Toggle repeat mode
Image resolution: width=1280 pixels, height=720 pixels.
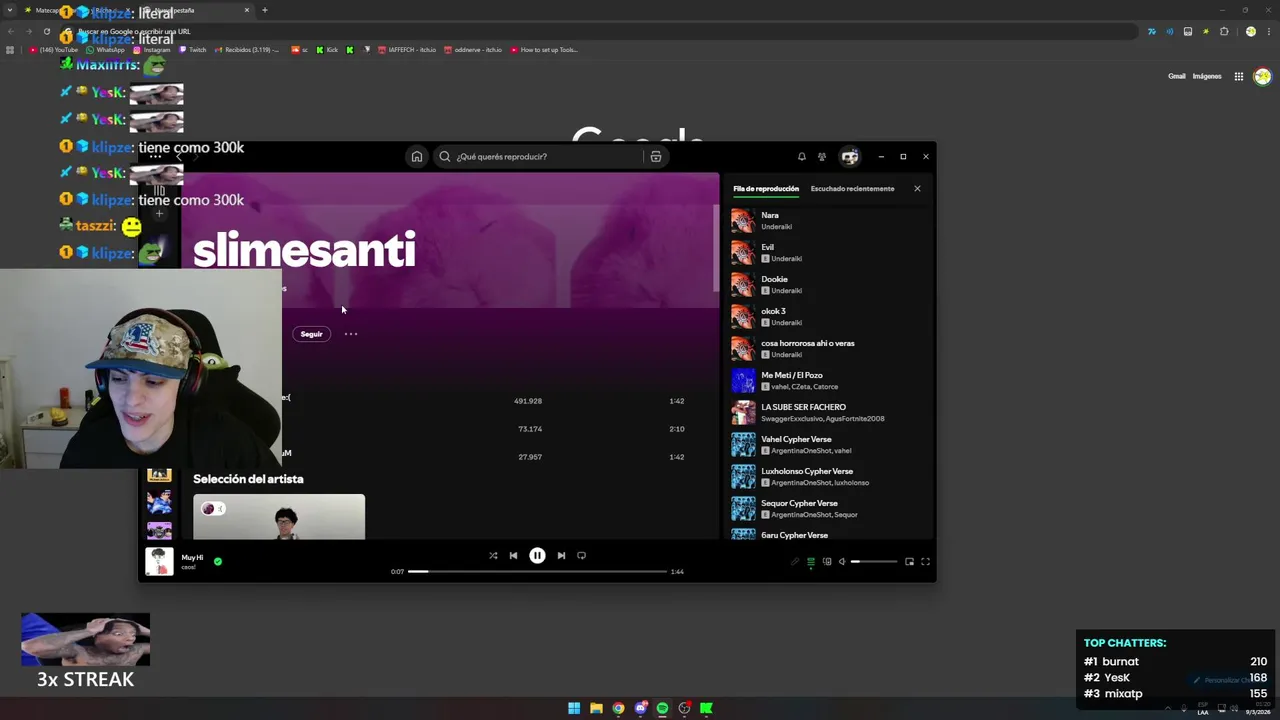point(581,555)
